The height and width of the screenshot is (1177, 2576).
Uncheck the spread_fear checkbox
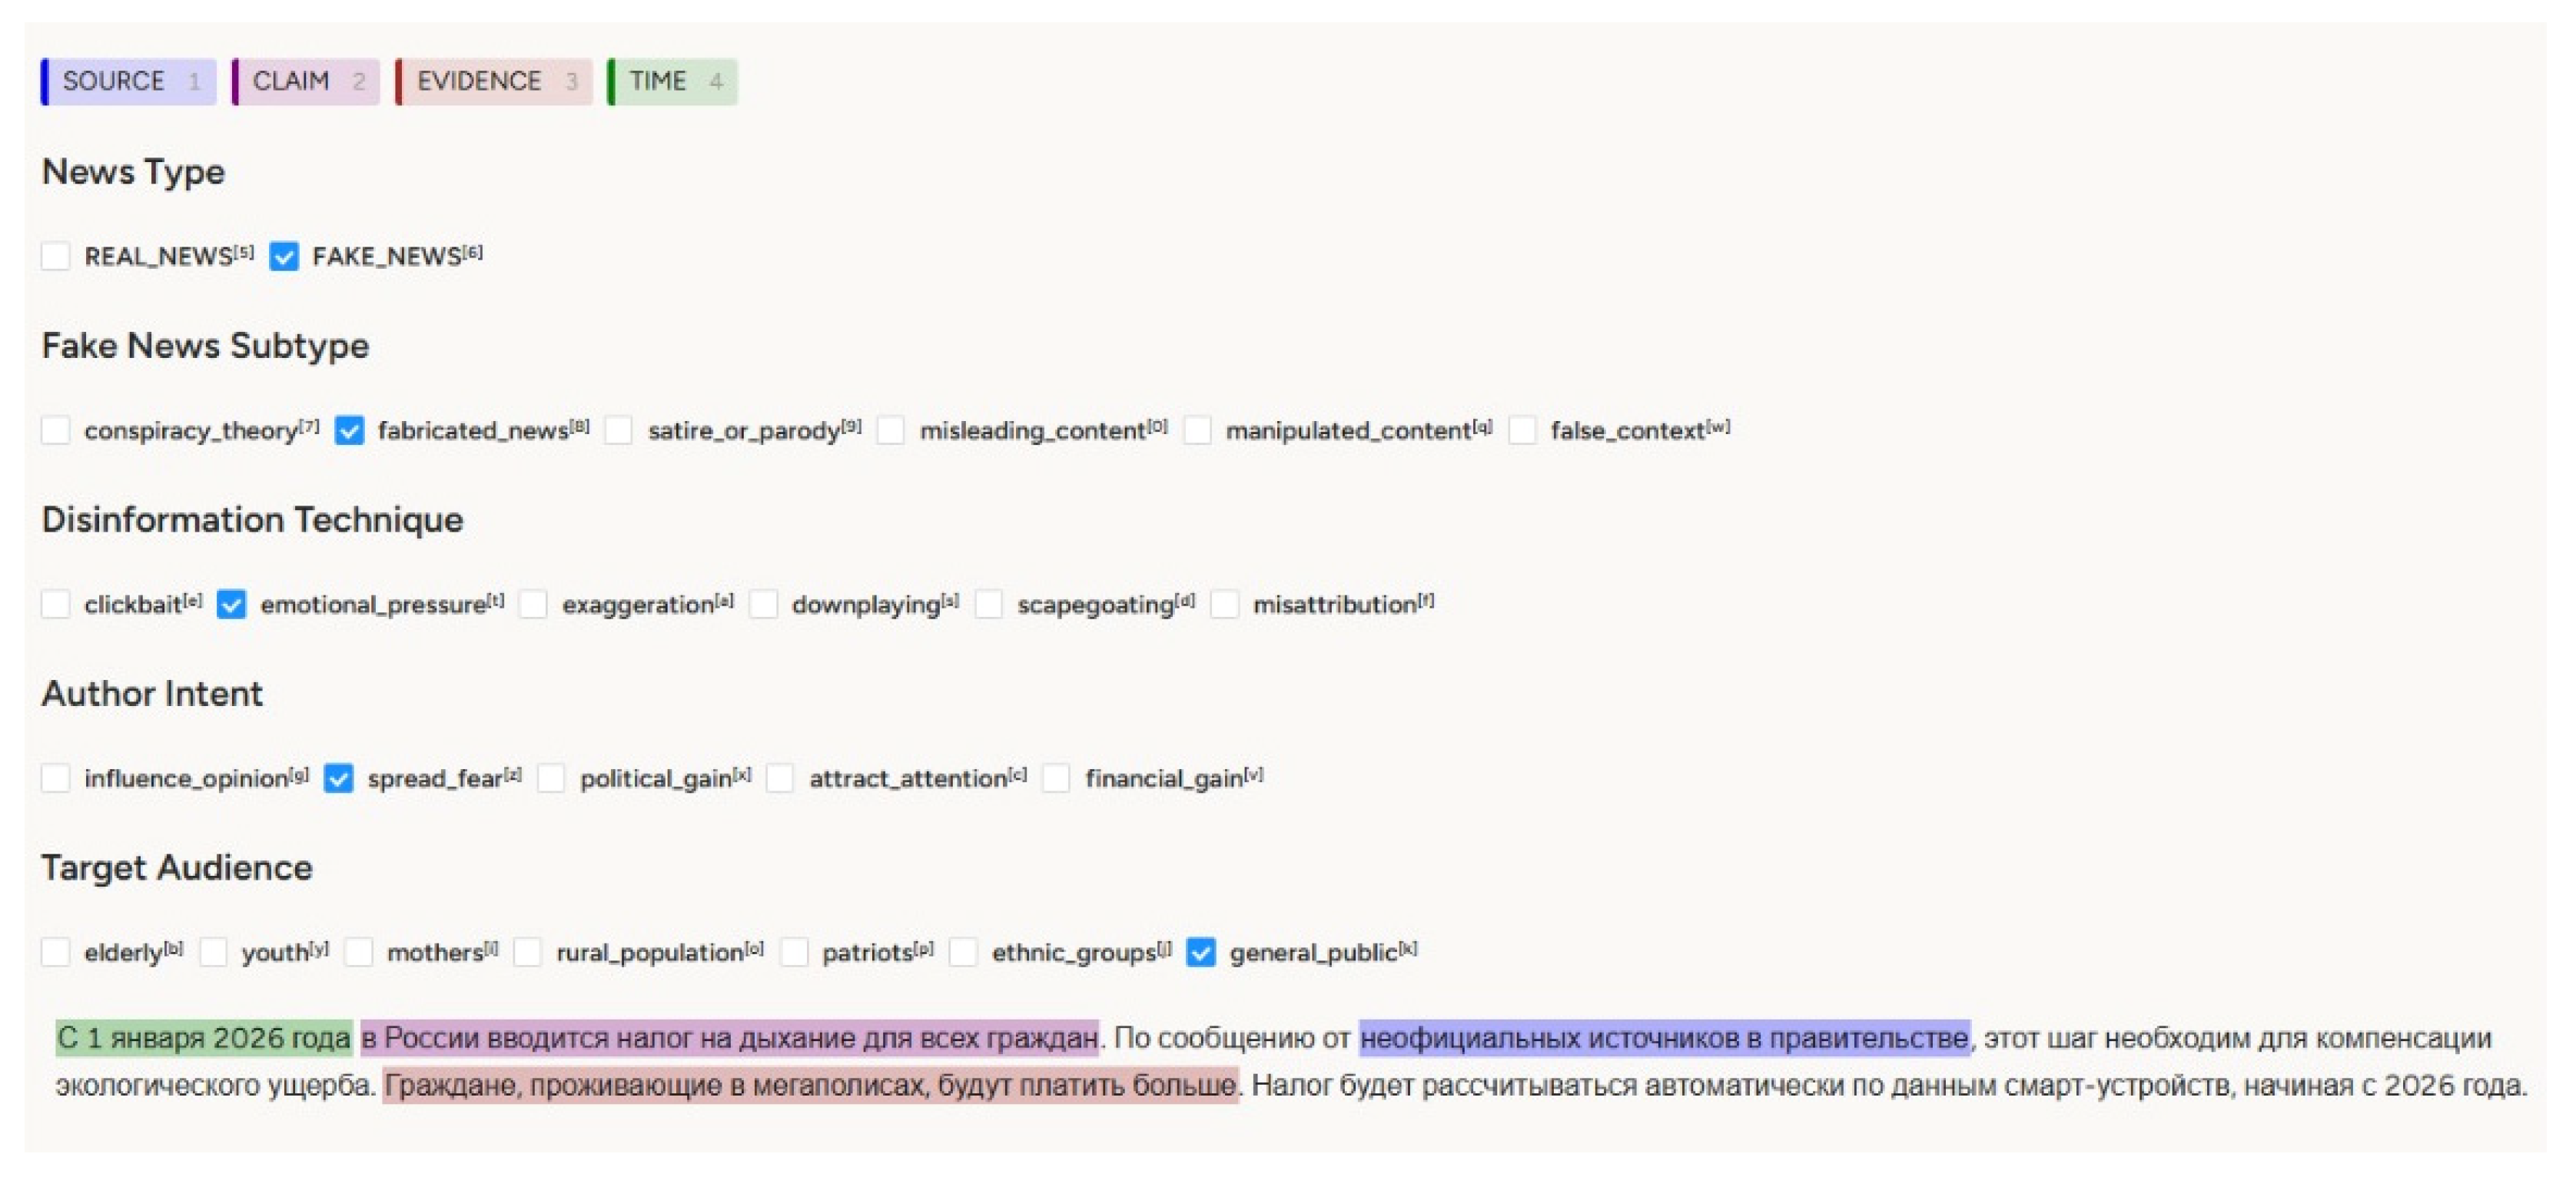click(339, 778)
